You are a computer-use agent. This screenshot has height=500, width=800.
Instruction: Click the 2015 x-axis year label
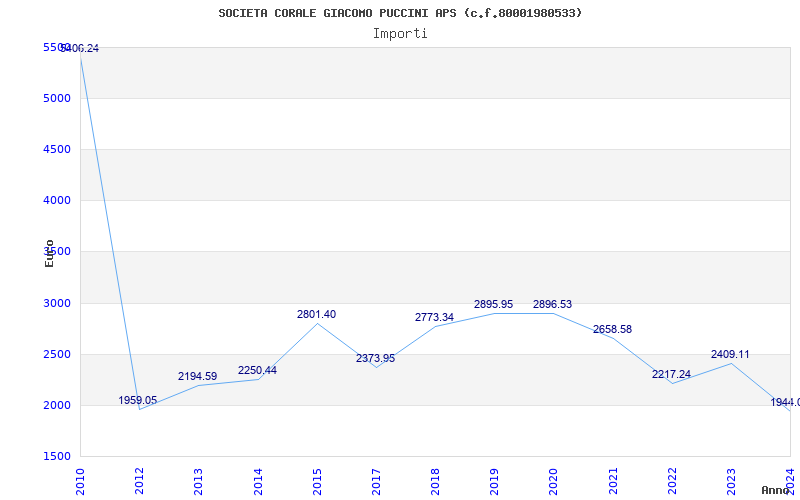coord(317,481)
